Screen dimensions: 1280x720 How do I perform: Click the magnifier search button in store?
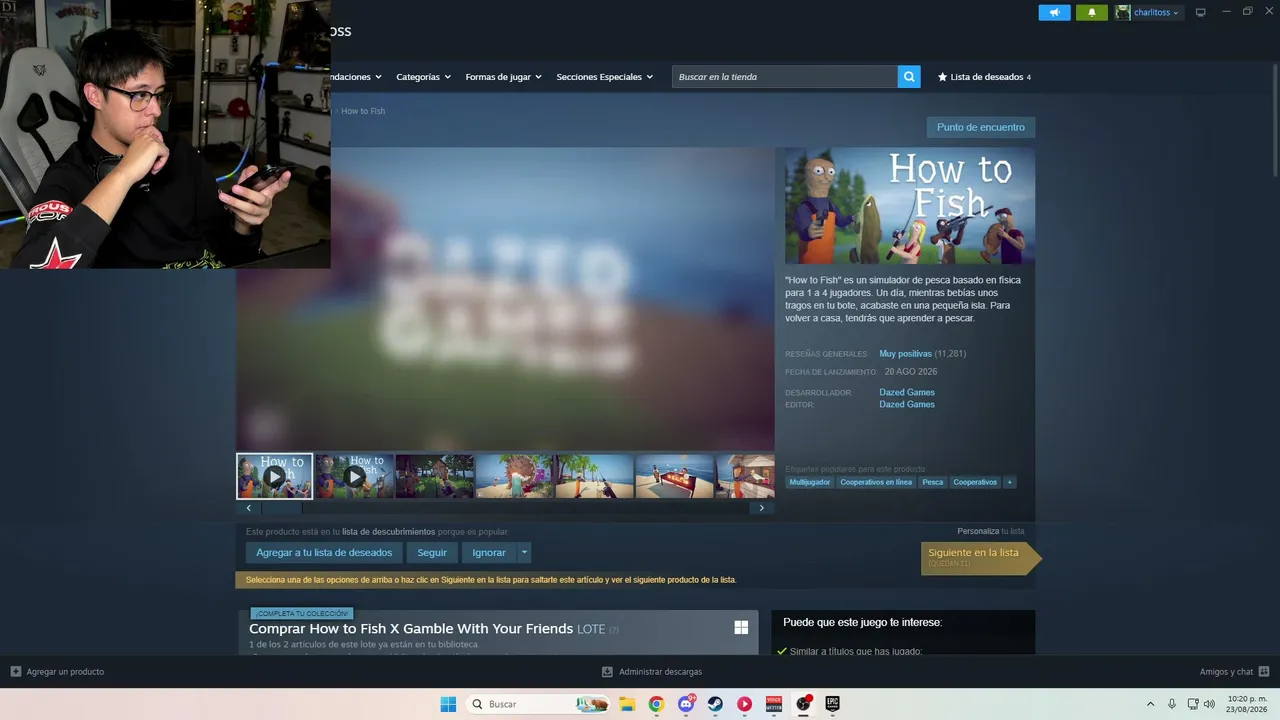click(x=909, y=77)
